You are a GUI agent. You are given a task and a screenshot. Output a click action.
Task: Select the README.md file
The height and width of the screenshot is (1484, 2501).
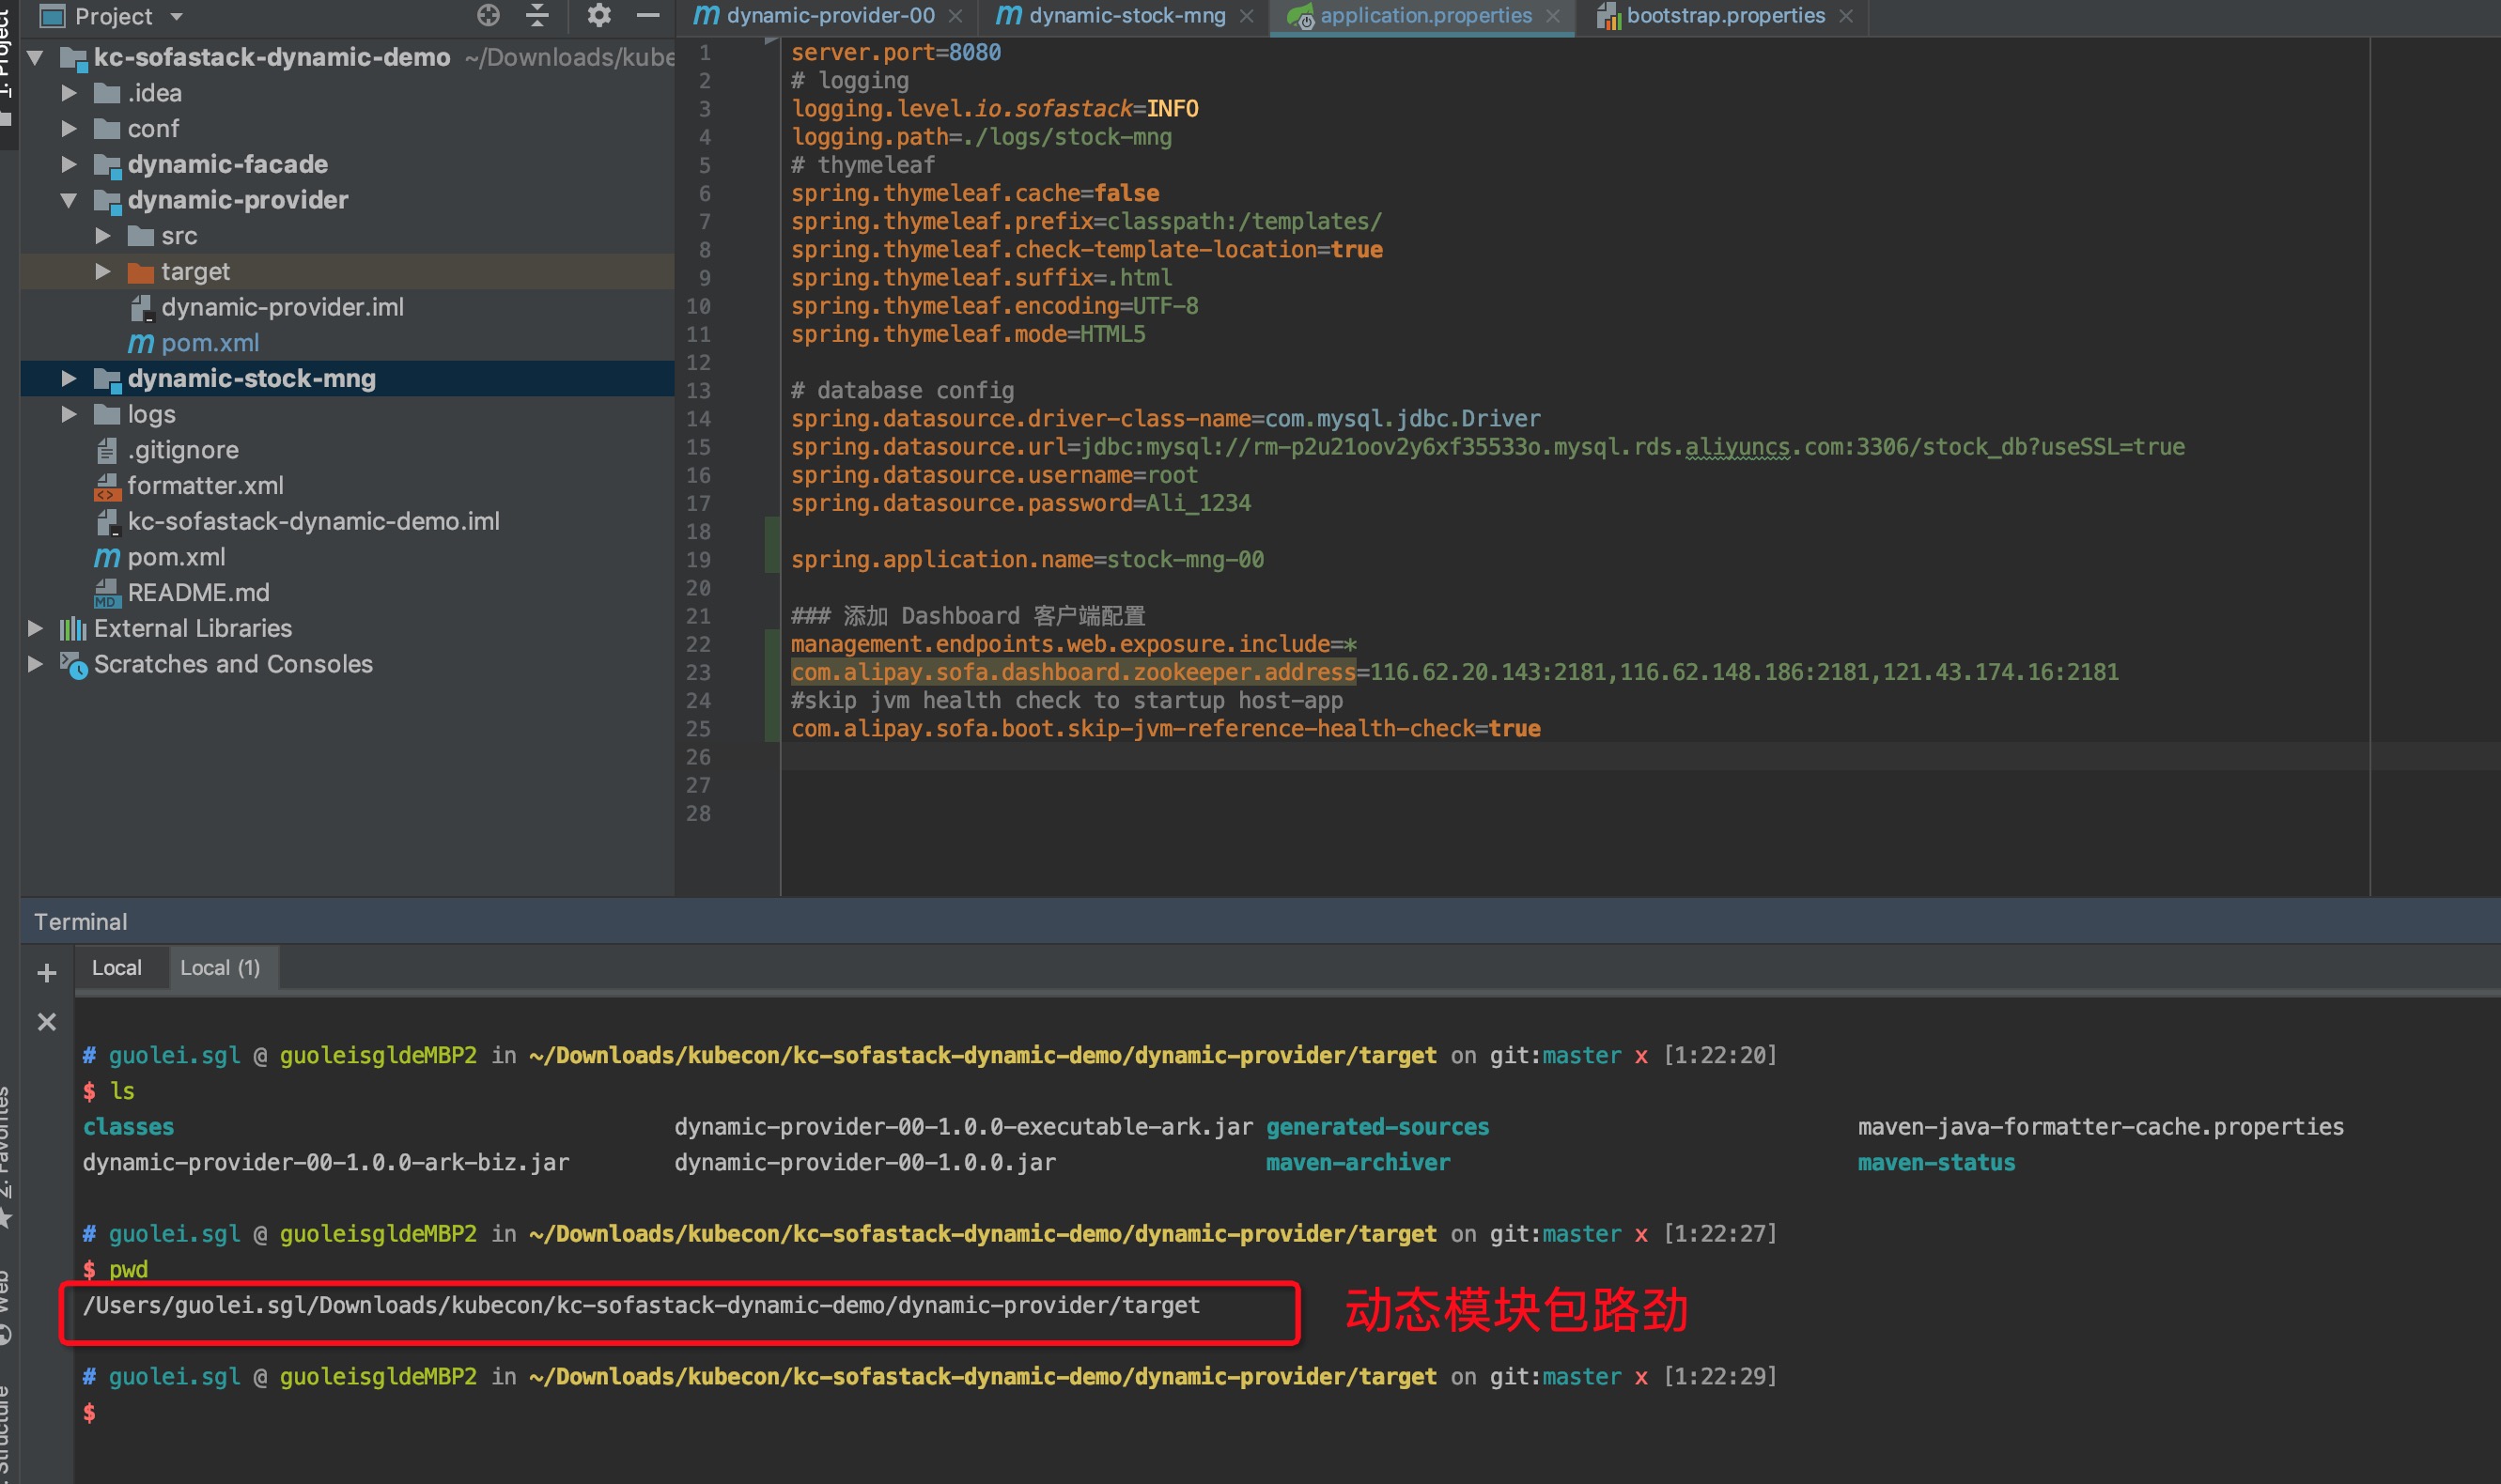pos(198,592)
